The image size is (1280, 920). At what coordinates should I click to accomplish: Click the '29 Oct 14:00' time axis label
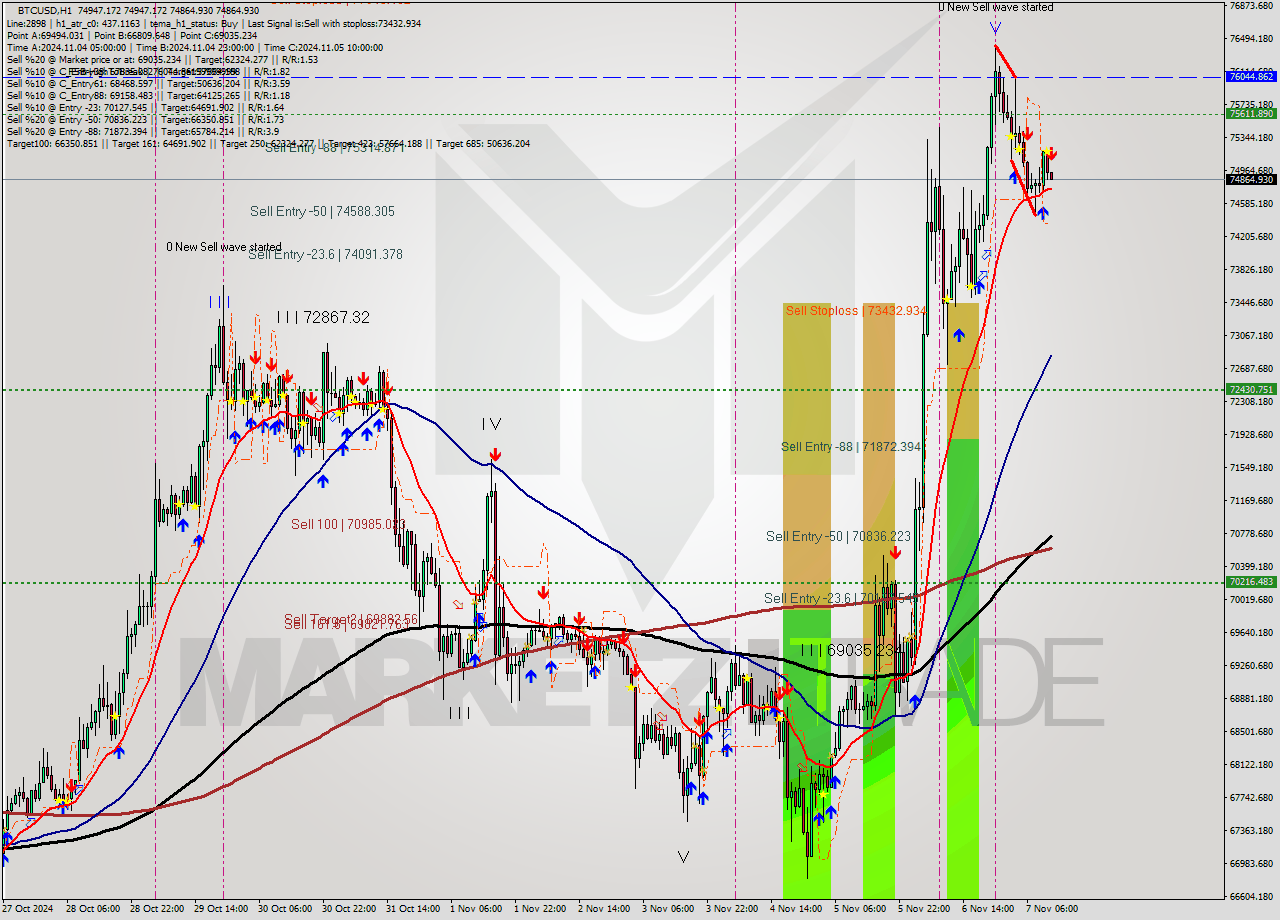point(220,909)
